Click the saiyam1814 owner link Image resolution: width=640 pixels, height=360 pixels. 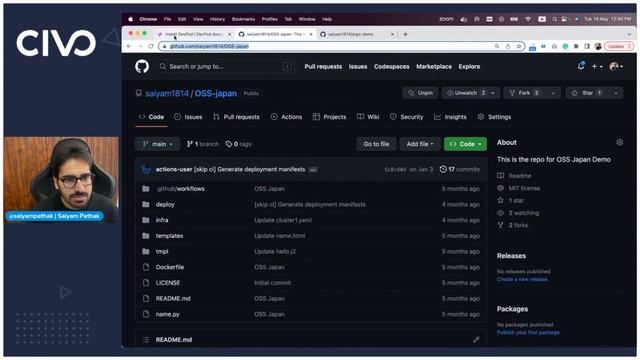tap(167, 93)
